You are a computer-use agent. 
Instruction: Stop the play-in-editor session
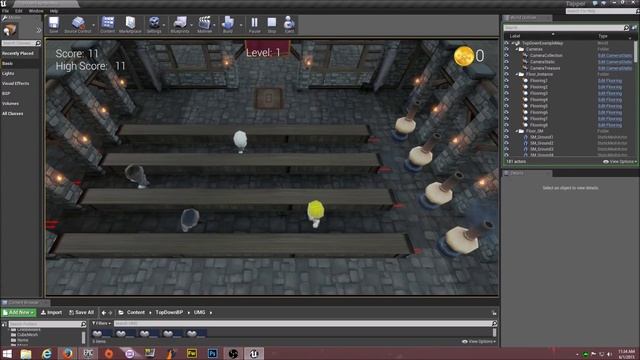[272, 24]
